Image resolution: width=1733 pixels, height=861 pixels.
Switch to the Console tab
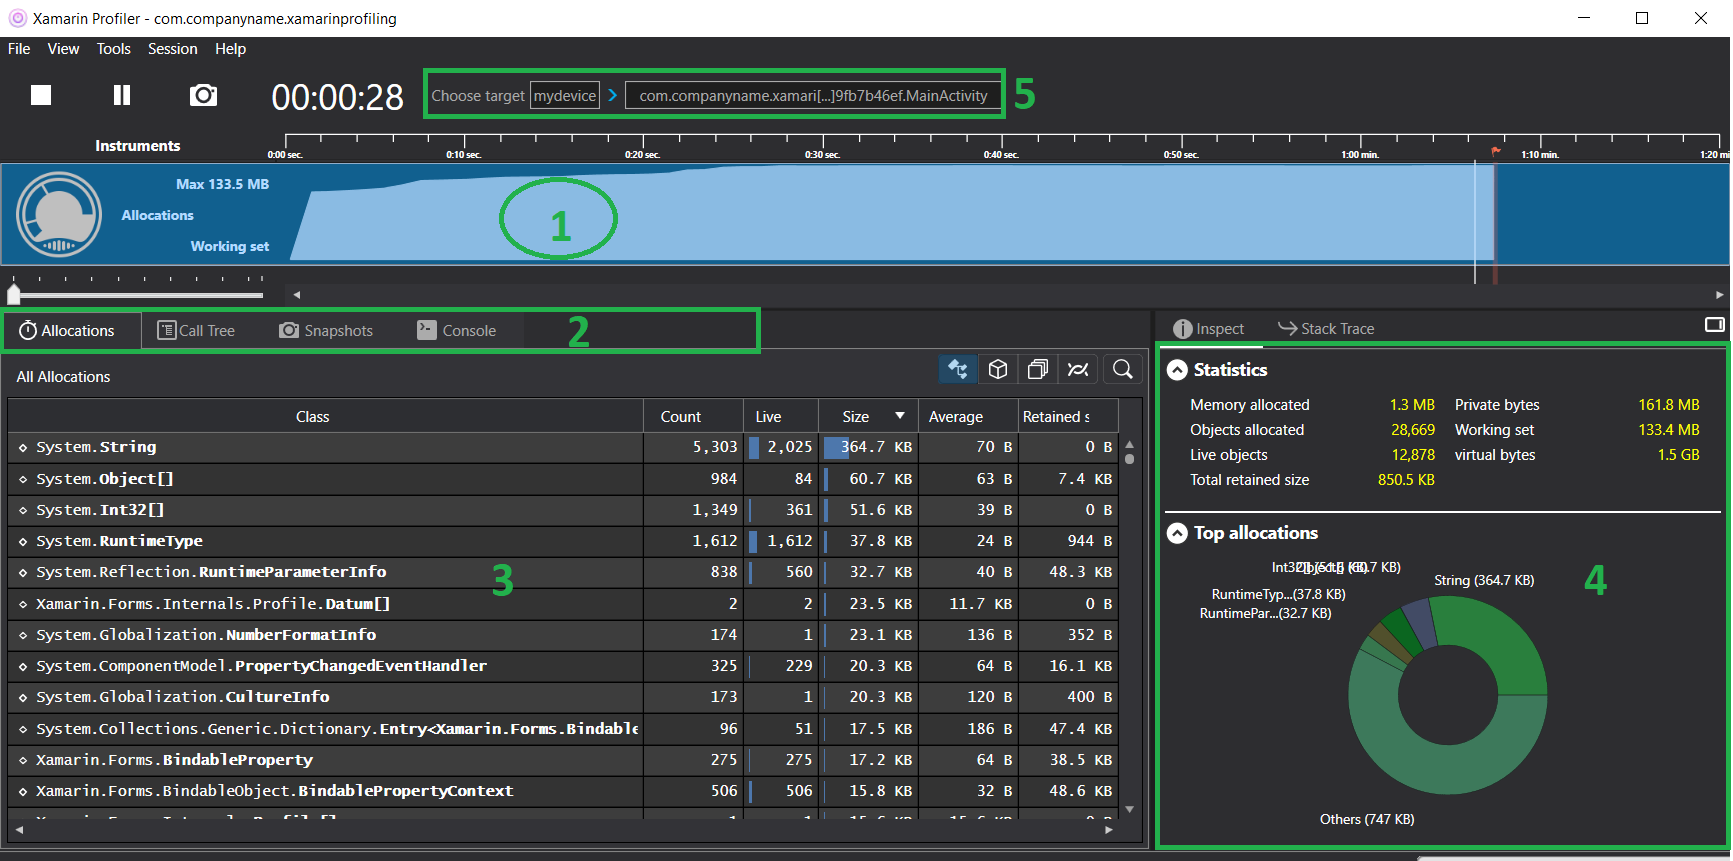[457, 331]
